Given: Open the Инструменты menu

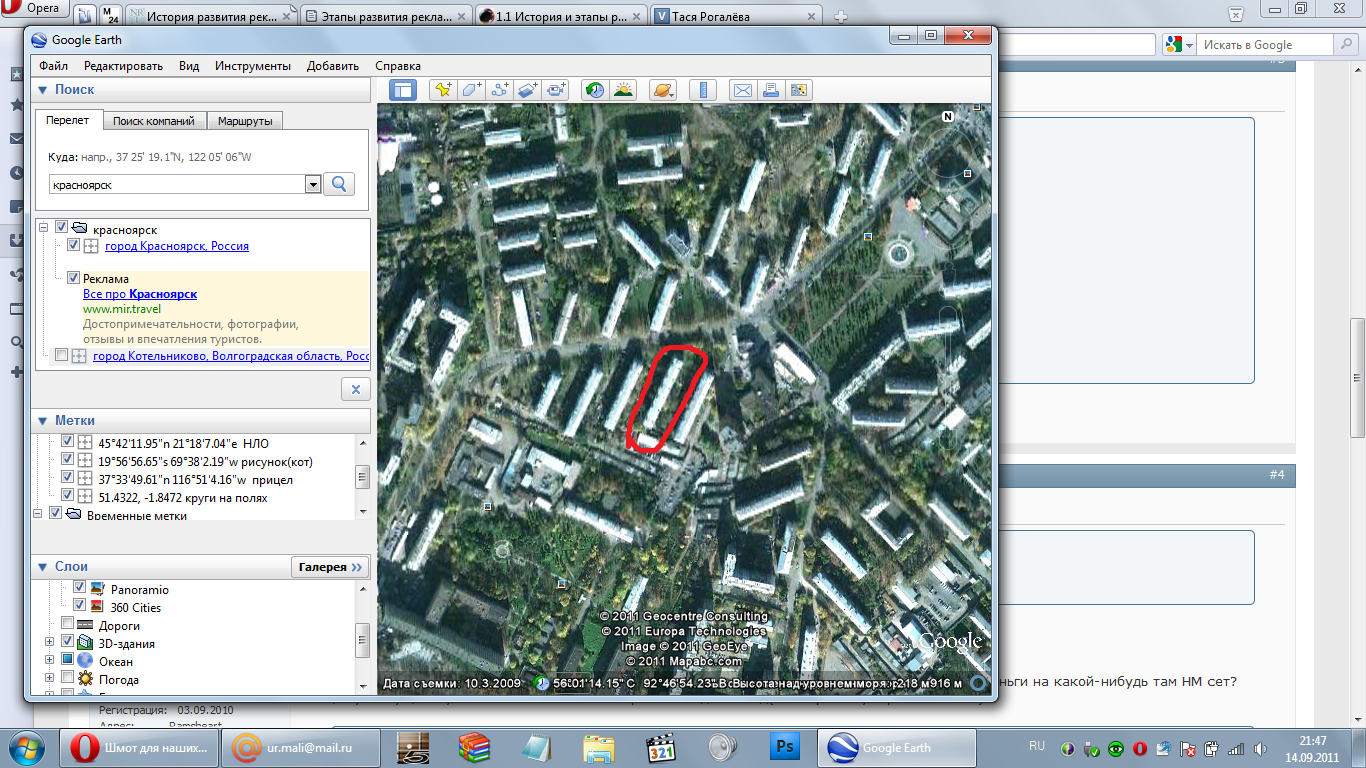Looking at the screenshot, I should point(253,66).
